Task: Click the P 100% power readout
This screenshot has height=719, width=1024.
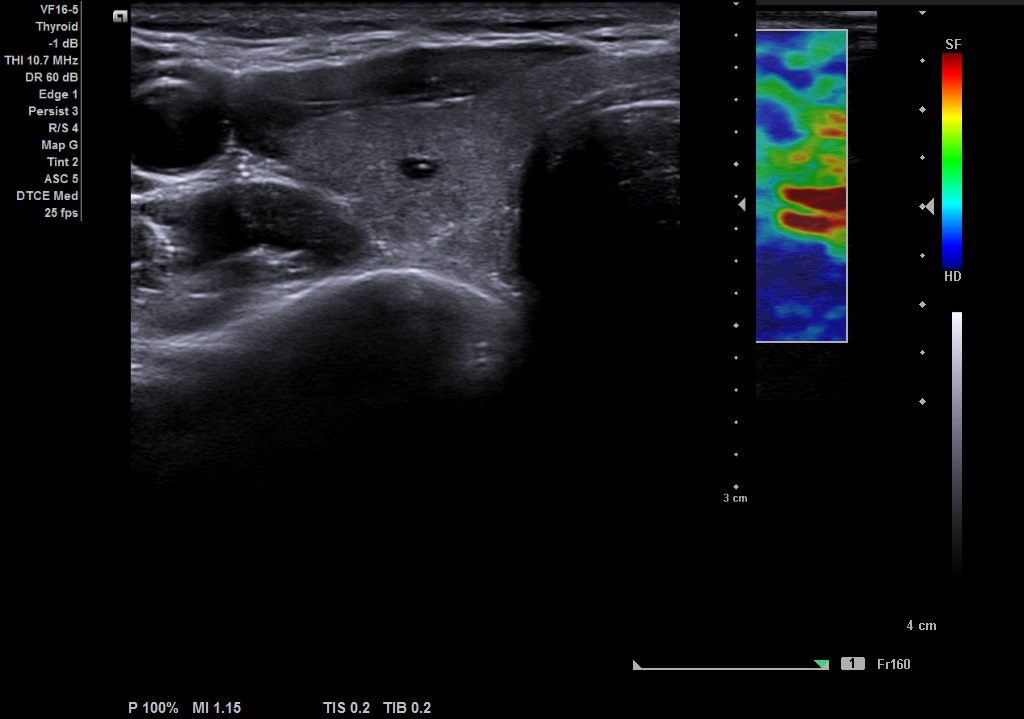Action: pyautogui.click(x=153, y=708)
